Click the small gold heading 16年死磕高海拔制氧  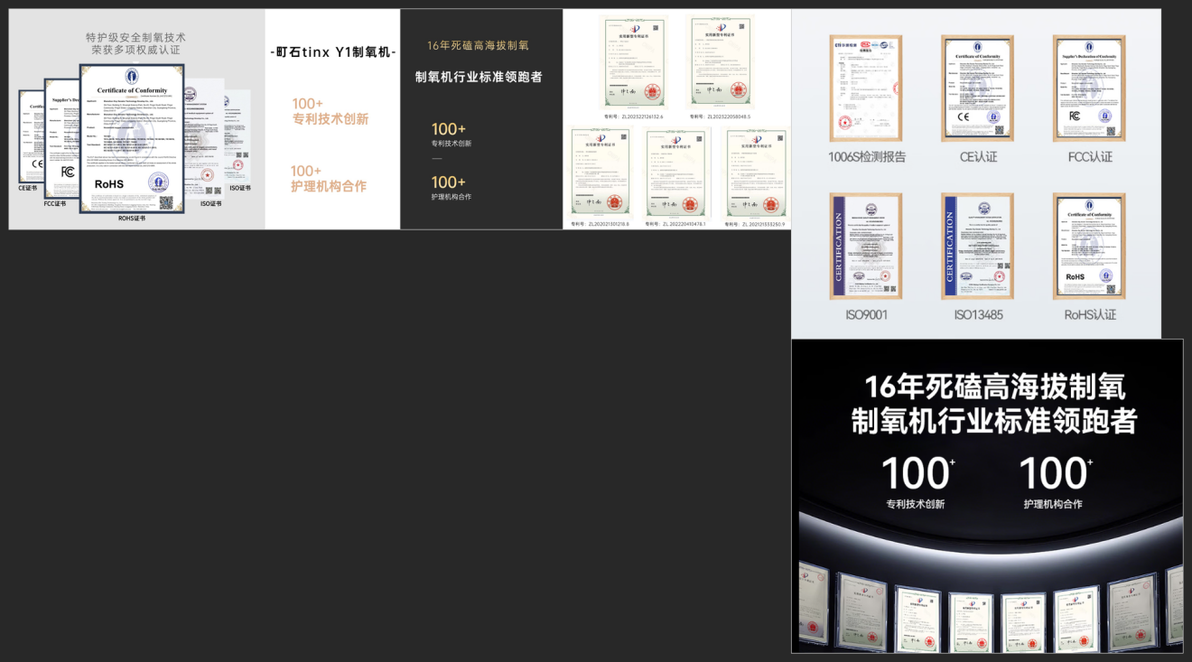[x=477, y=46]
